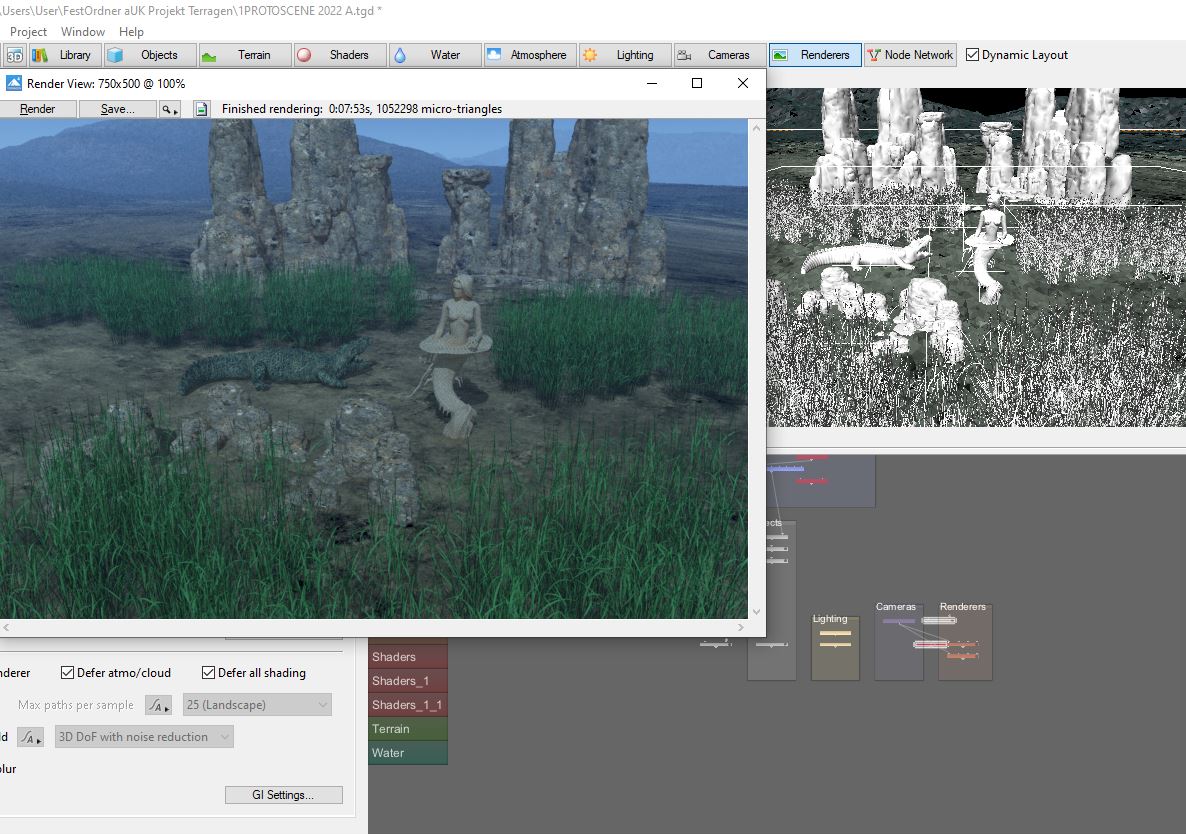The width and height of the screenshot is (1186, 835).
Task: Switch to the Atmosphere layout
Action: pyautogui.click(x=529, y=55)
